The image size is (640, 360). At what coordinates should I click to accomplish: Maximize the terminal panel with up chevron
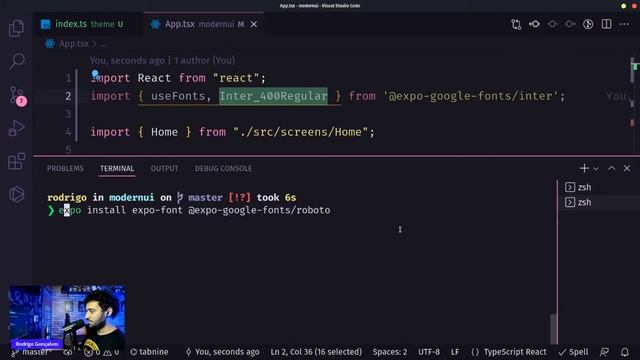(x=611, y=168)
